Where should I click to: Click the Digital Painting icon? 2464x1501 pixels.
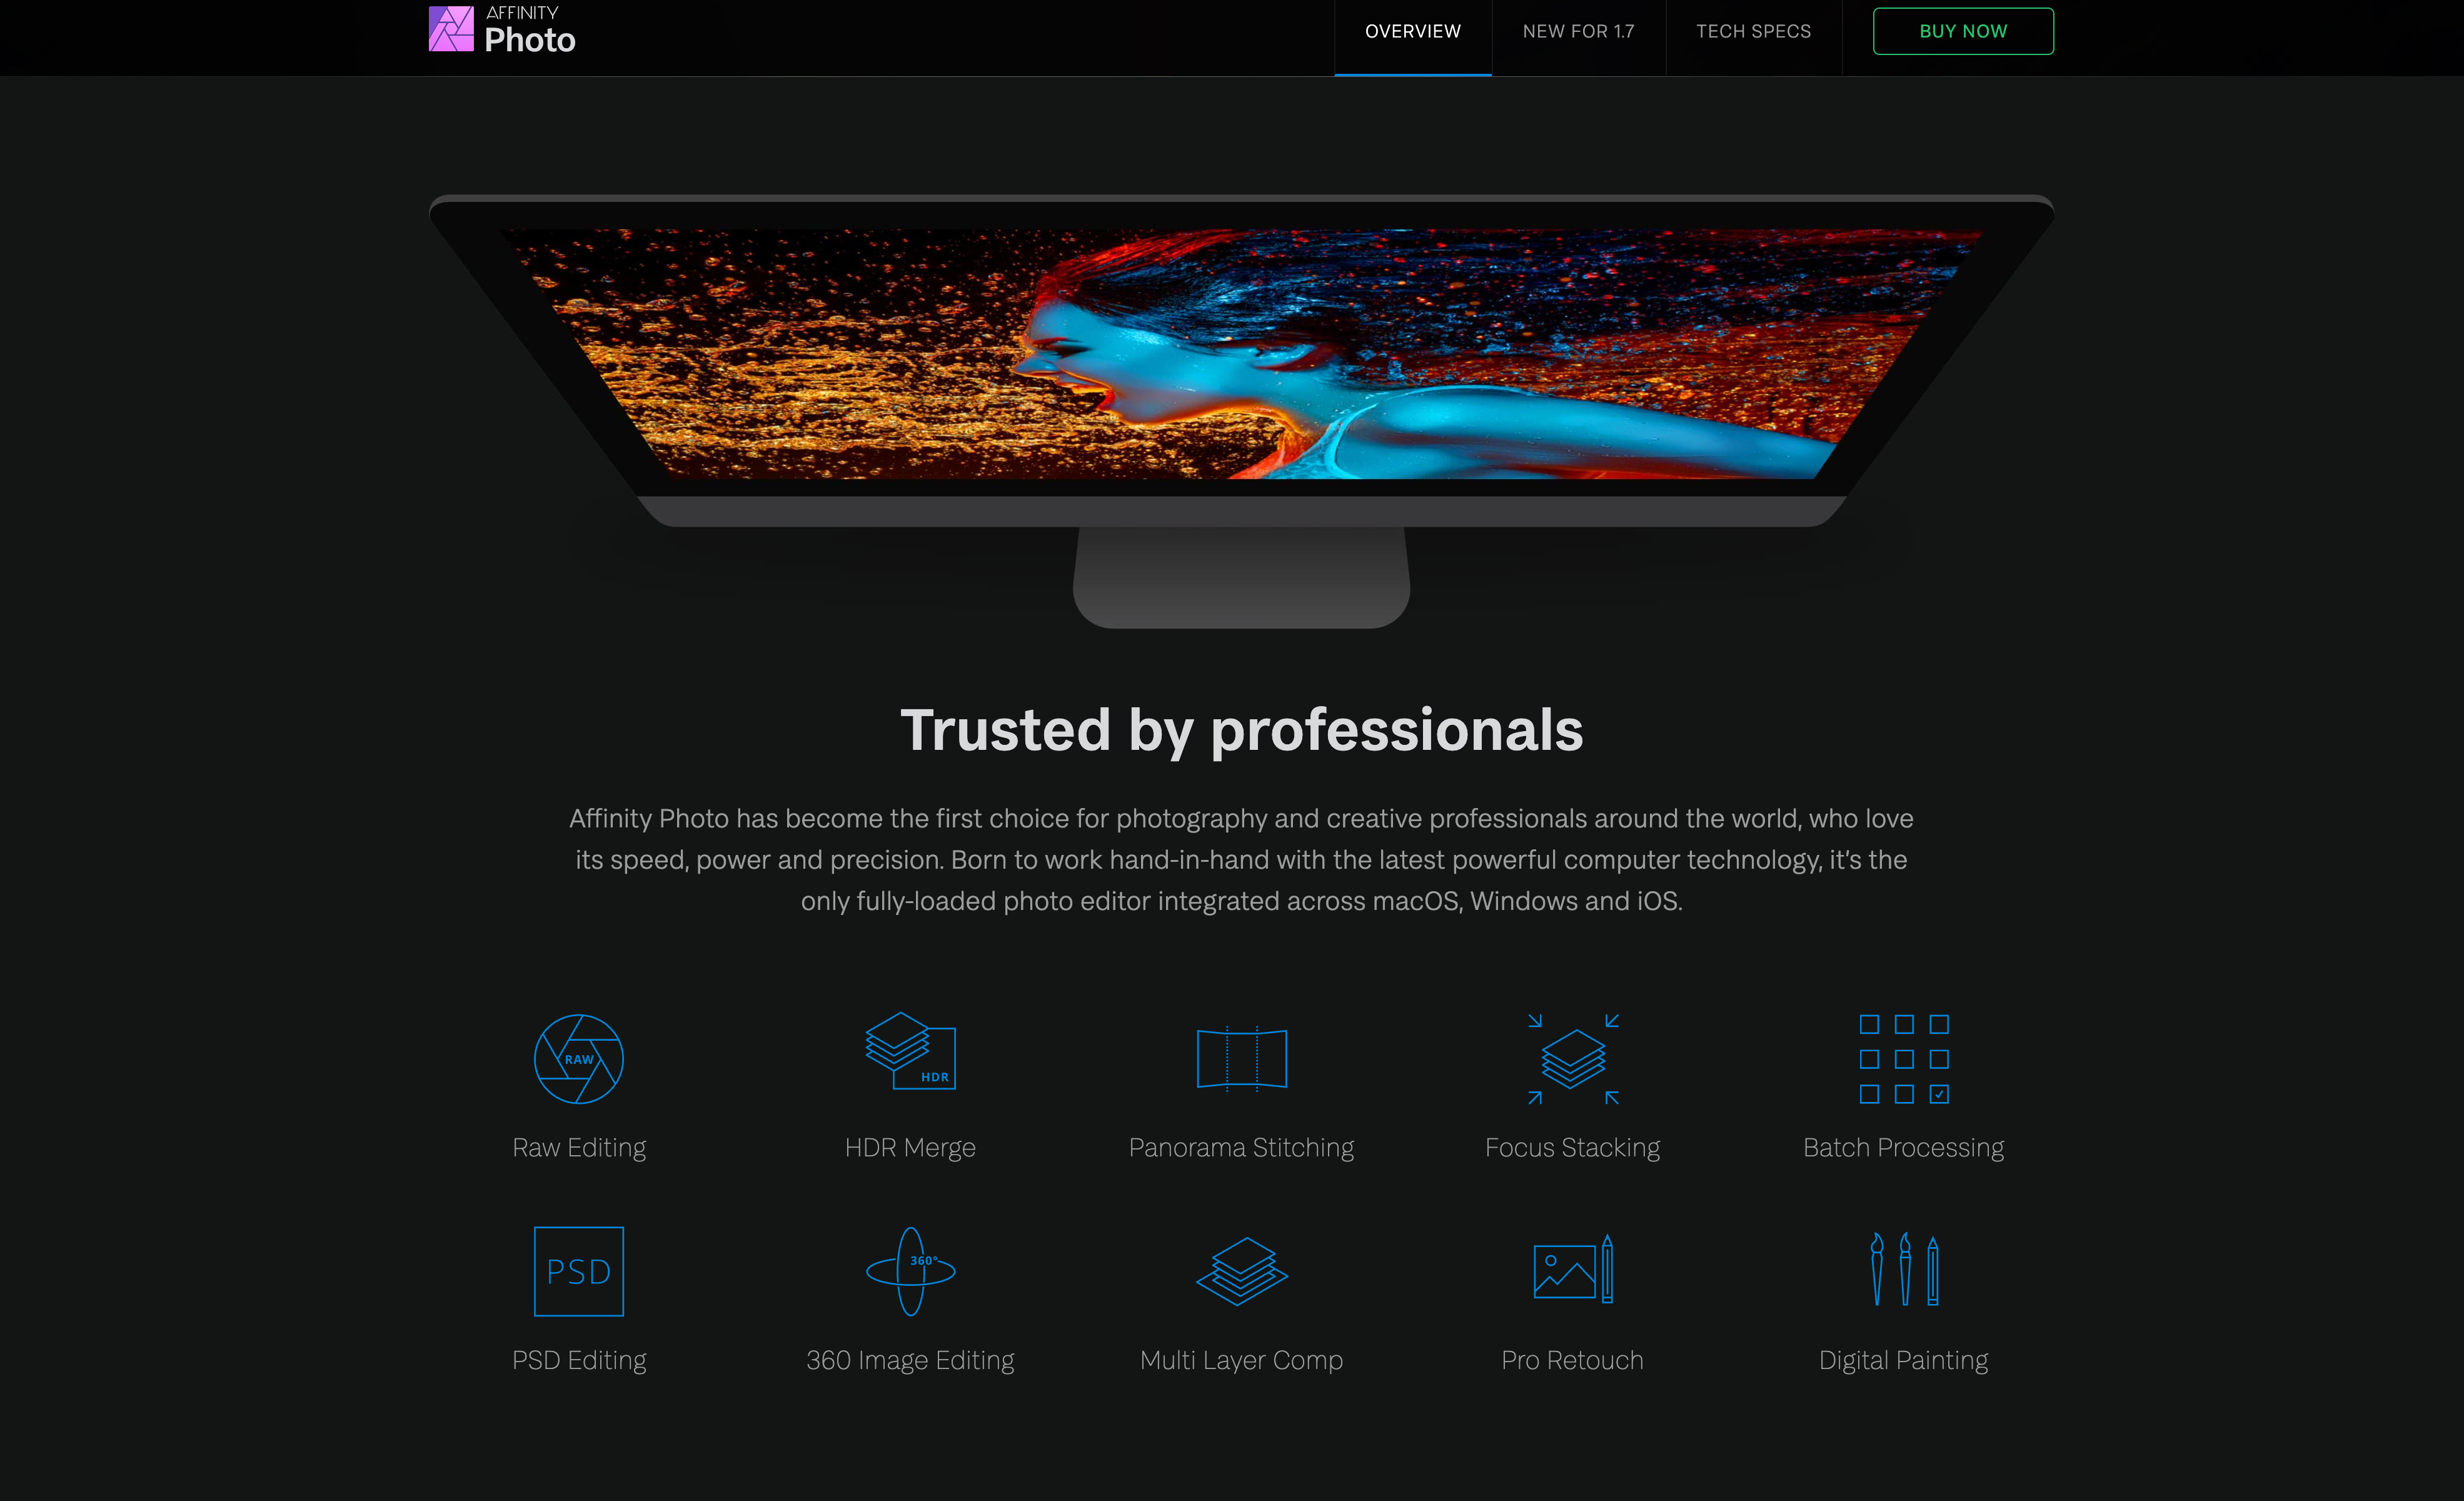click(1903, 1270)
